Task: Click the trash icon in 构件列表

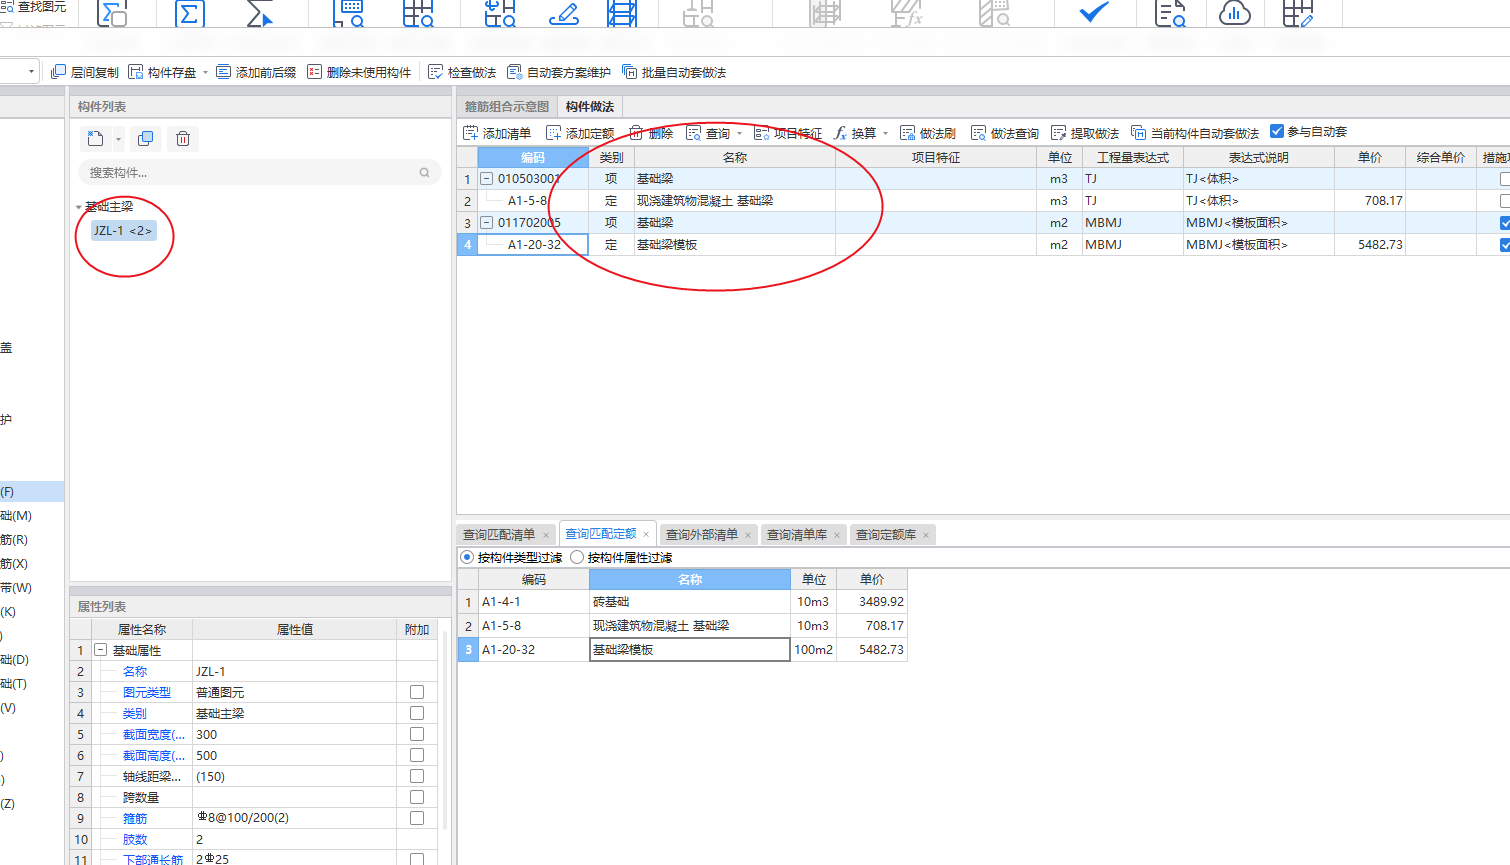Action: (x=183, y=138)
